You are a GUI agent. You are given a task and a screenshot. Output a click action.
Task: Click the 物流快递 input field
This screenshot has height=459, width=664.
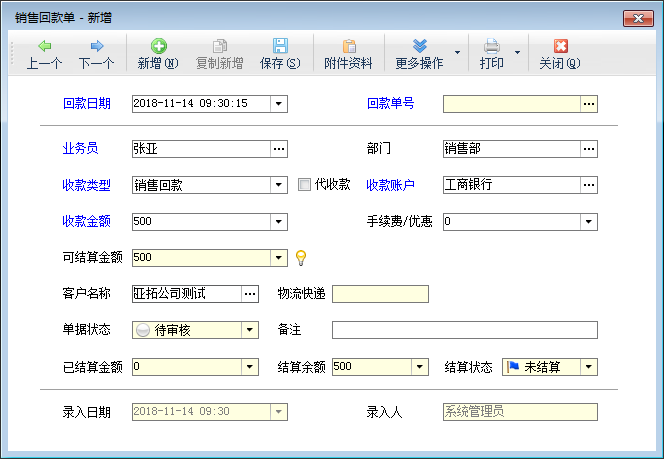coord(380,294)
